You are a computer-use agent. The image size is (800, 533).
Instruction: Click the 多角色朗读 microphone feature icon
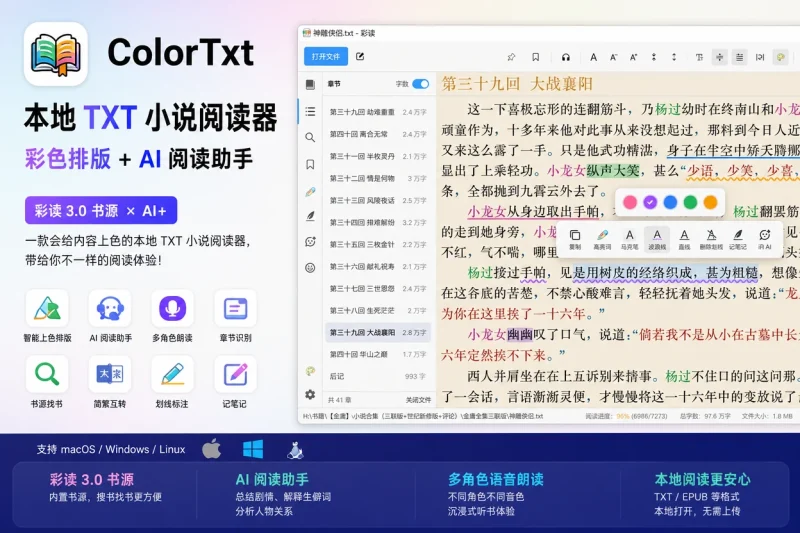click(172, 309)
